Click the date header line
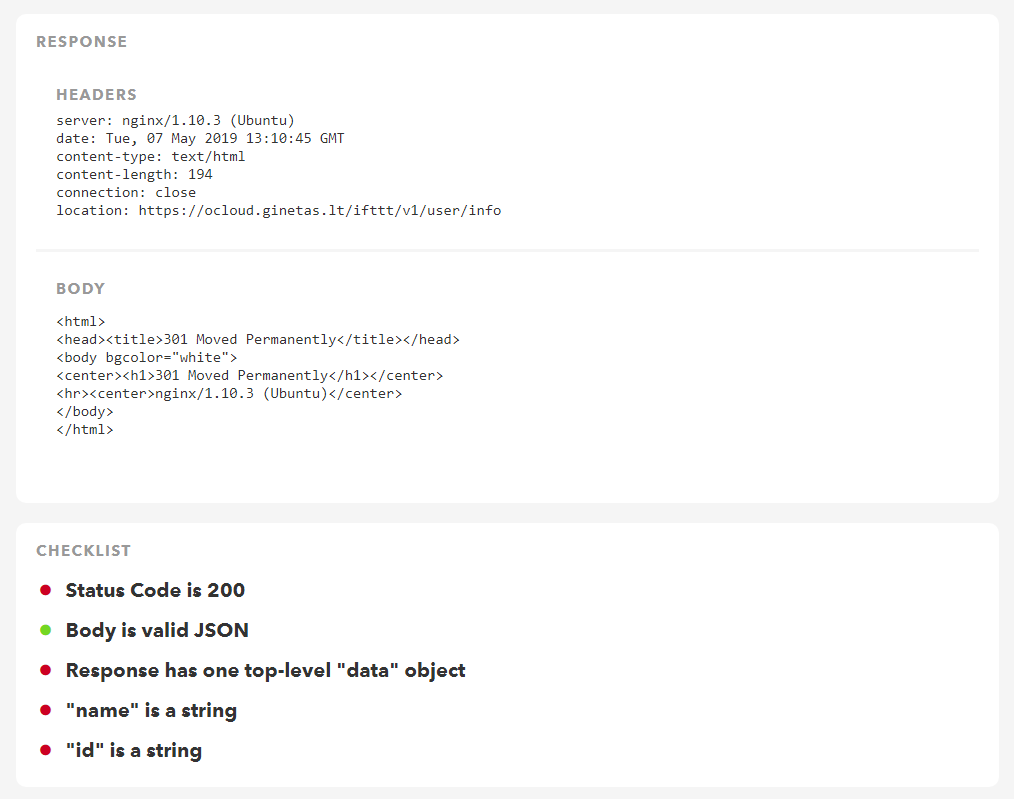1014x799 pixels. click(200, 139)
